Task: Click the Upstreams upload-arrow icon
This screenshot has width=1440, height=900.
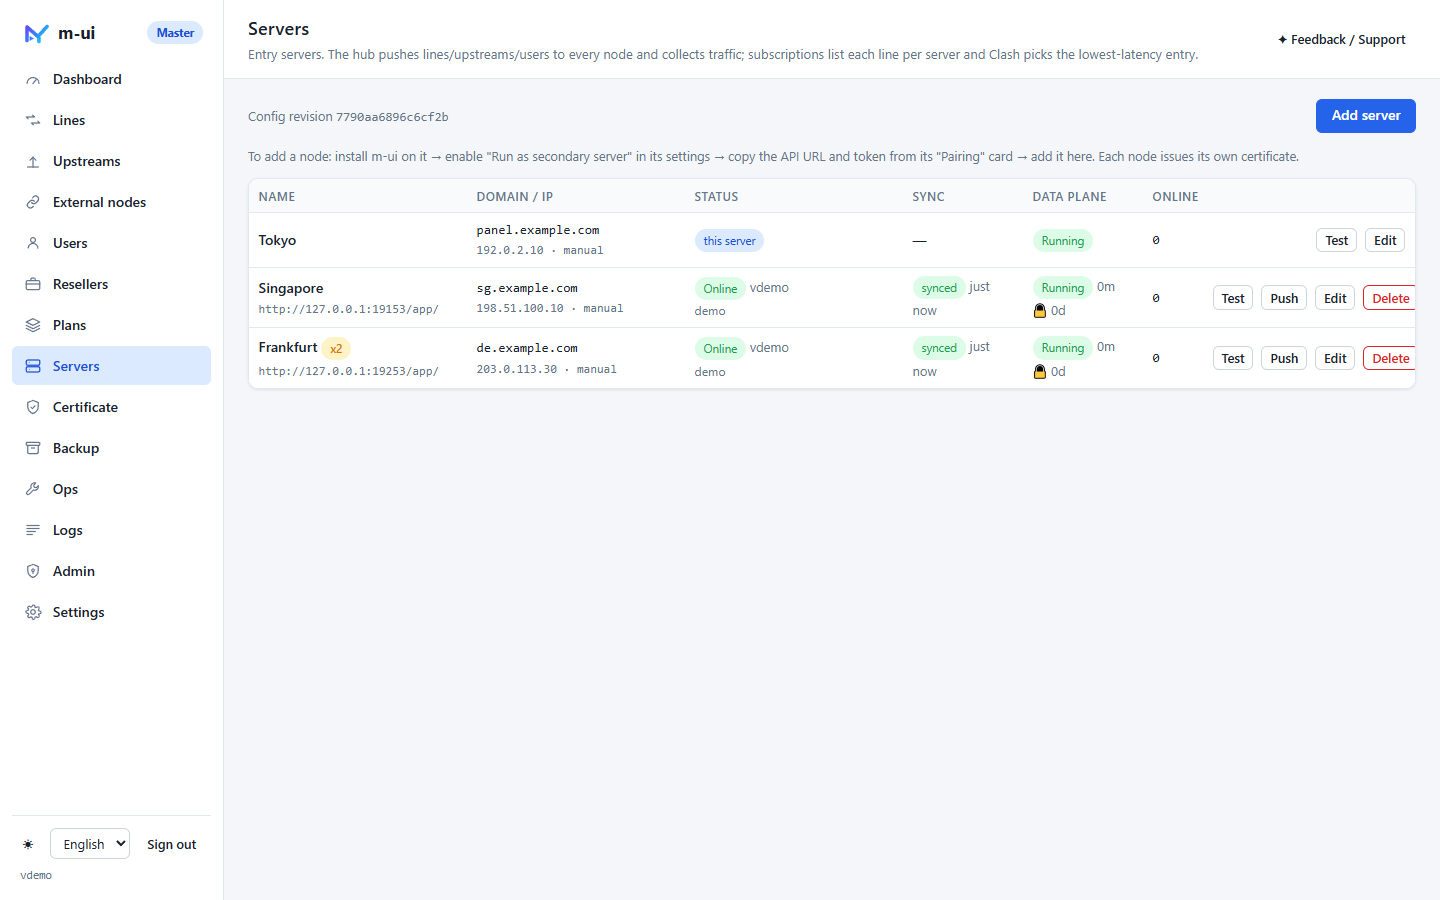Action: 33,162
